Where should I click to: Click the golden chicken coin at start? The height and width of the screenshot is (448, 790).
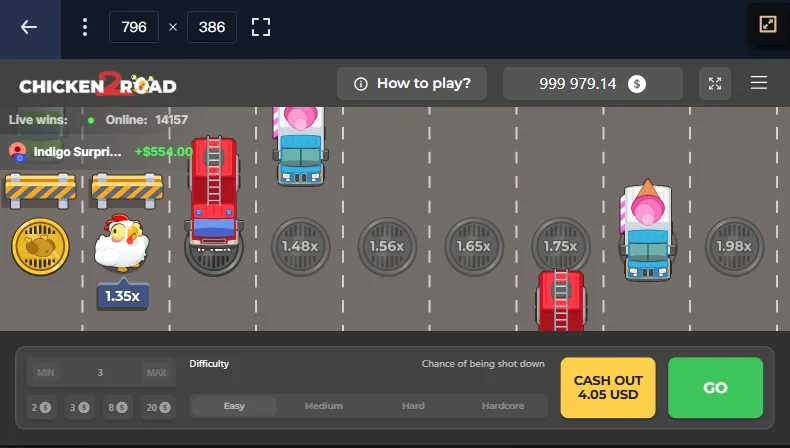(40, 246)
